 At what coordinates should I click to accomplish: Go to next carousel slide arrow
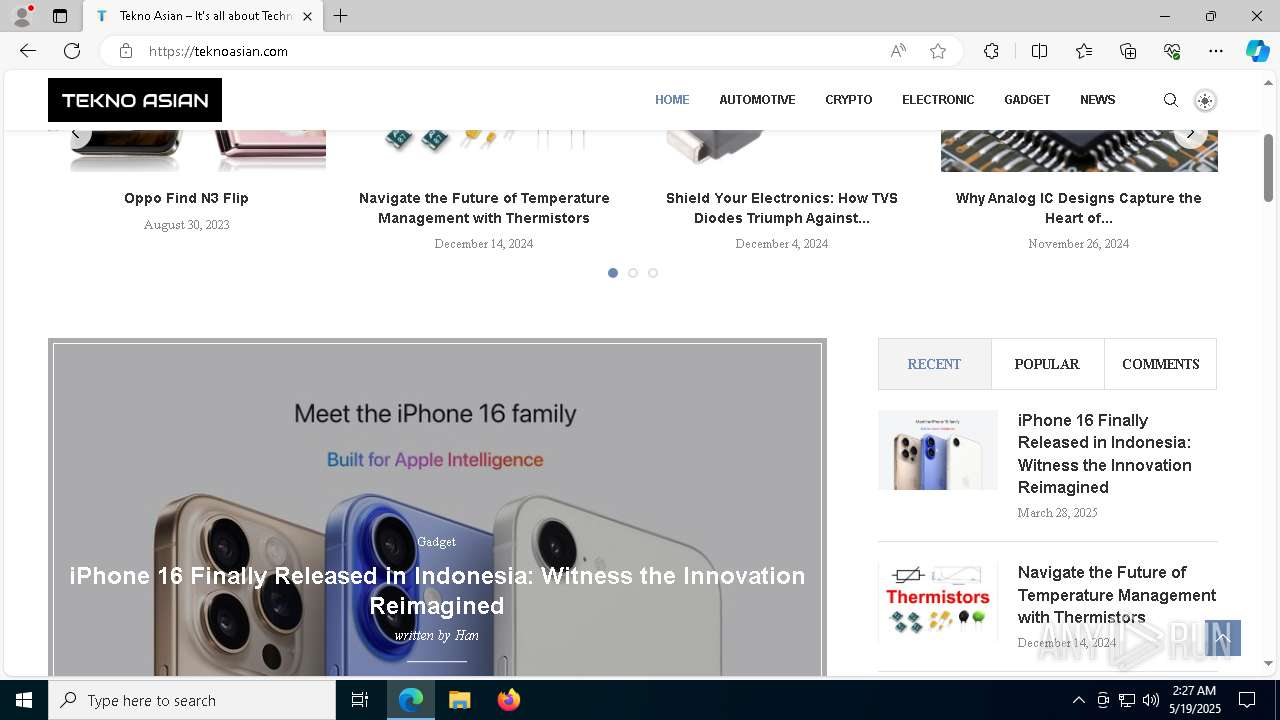pos(1190,133)
